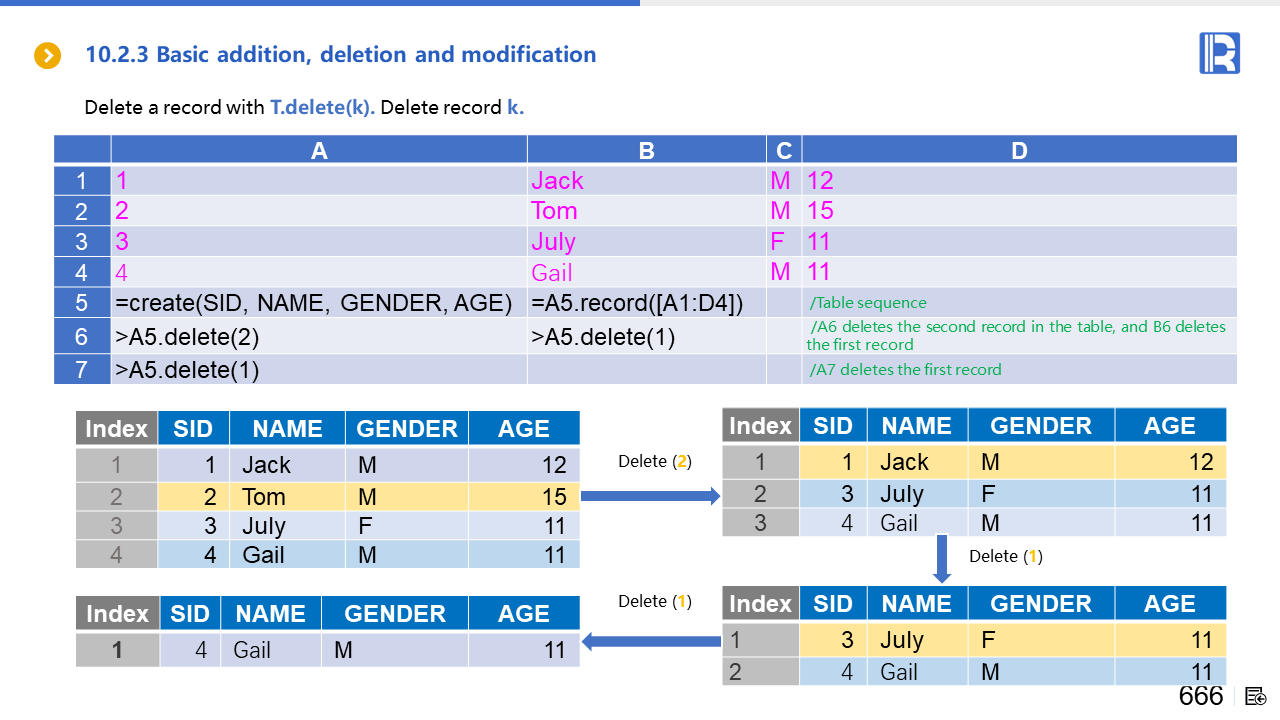Click the R logo in the top-right corner
This screenshot has width=1280, height=720.
pyautogui.click(x=1219, y=53)
